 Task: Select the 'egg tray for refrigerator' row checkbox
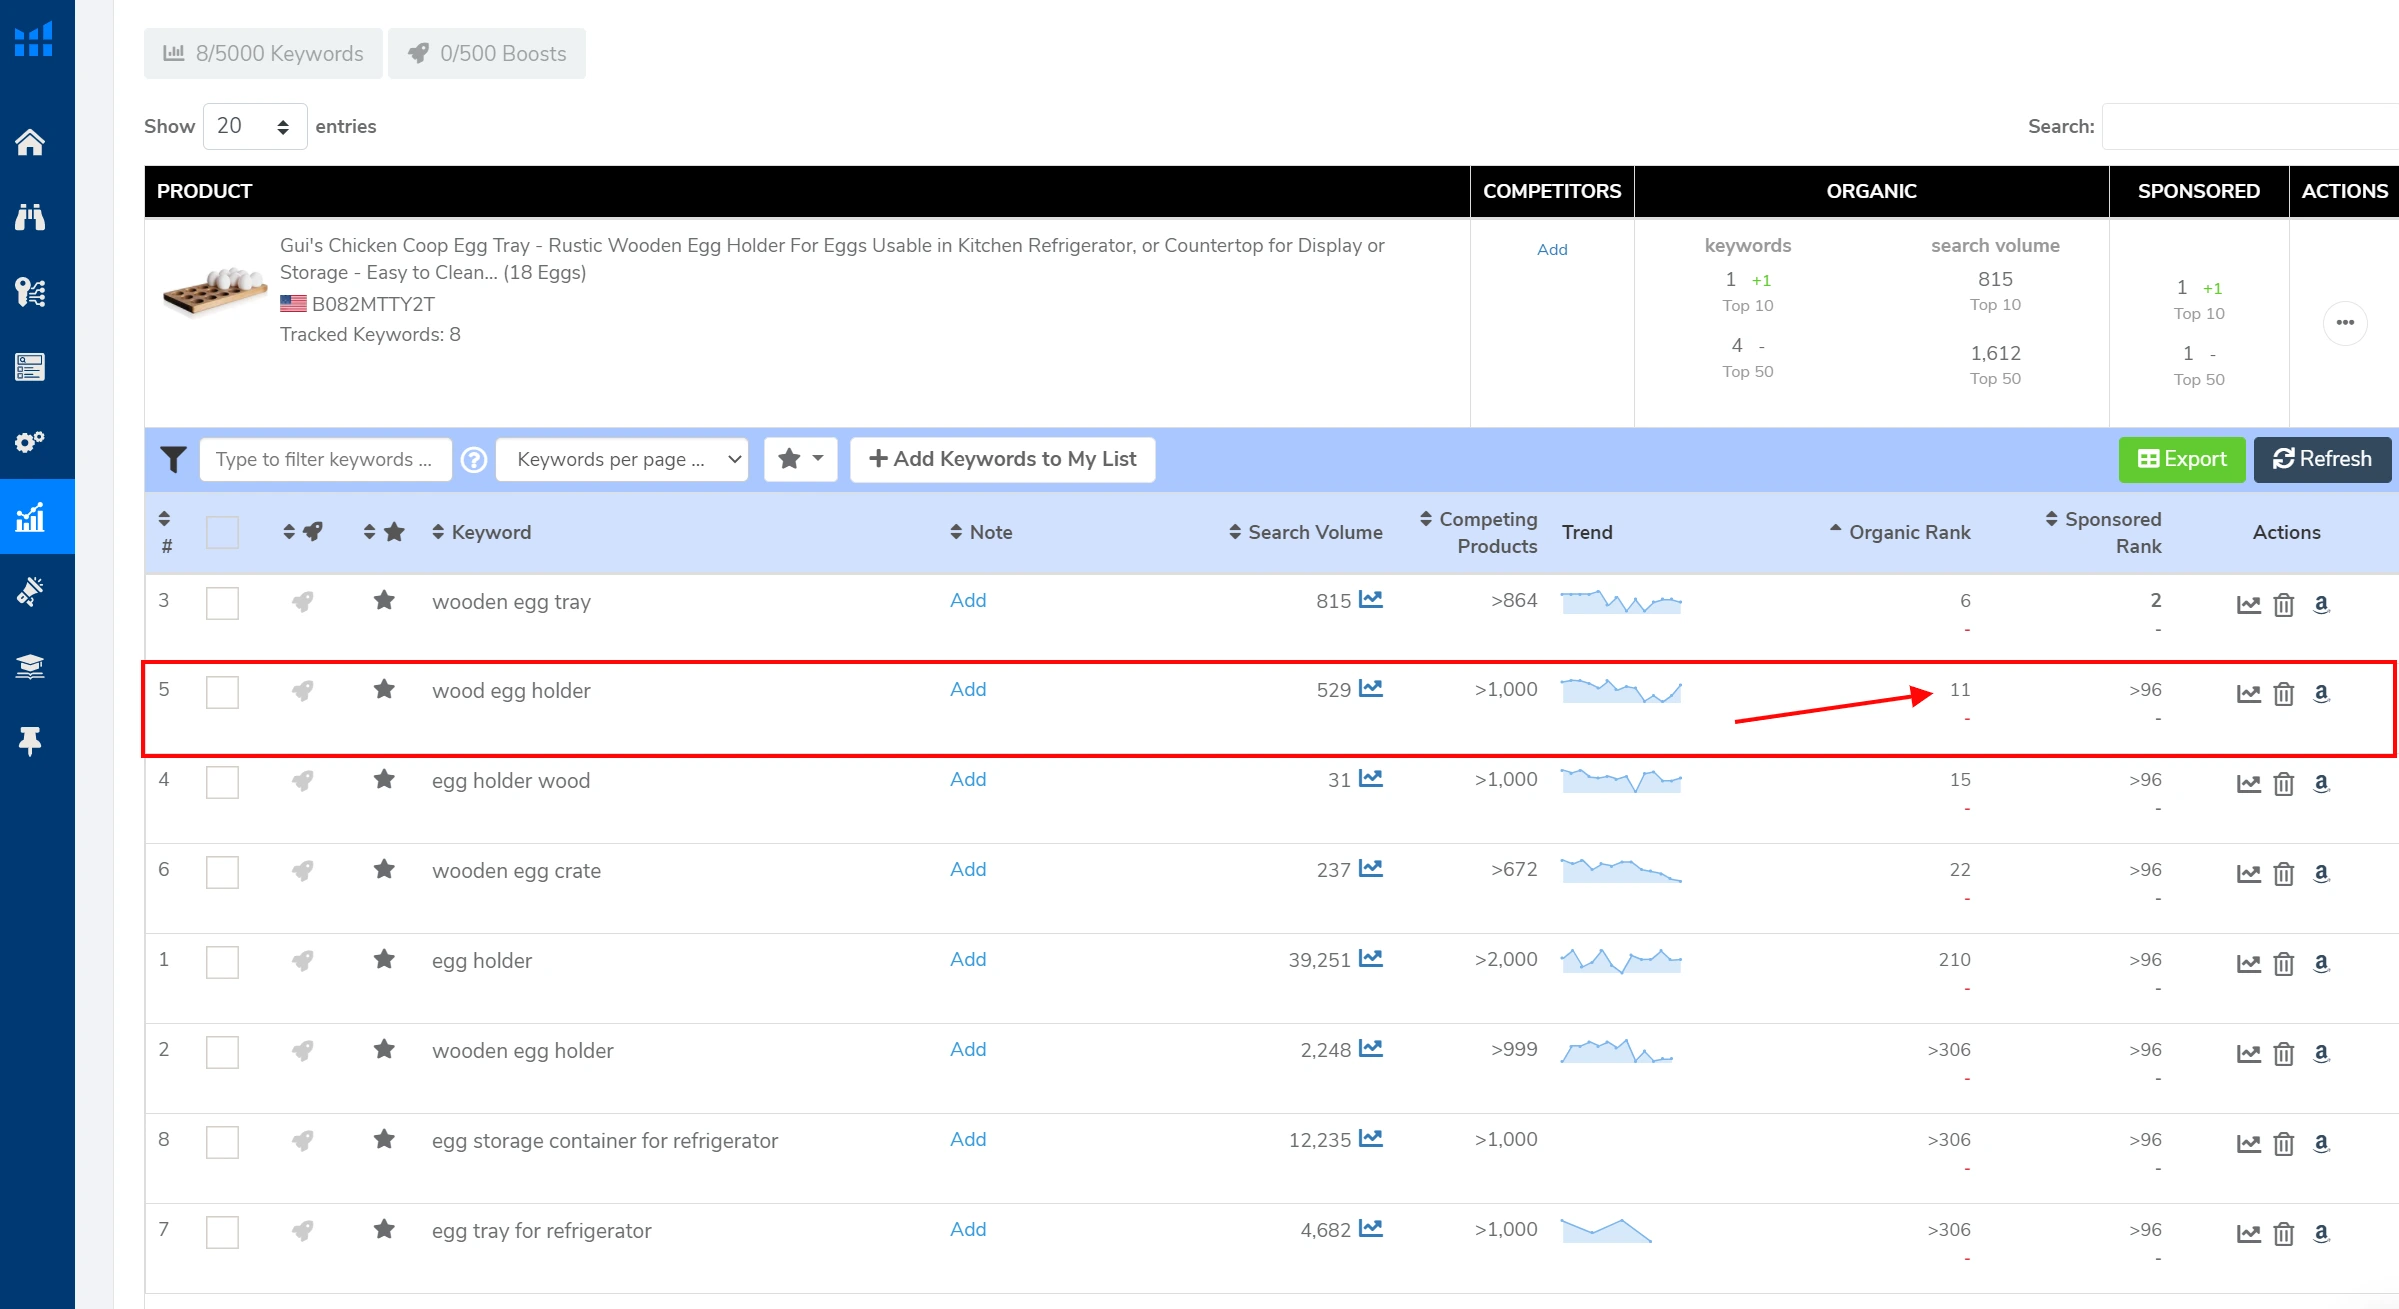(x=222, y=1232)
